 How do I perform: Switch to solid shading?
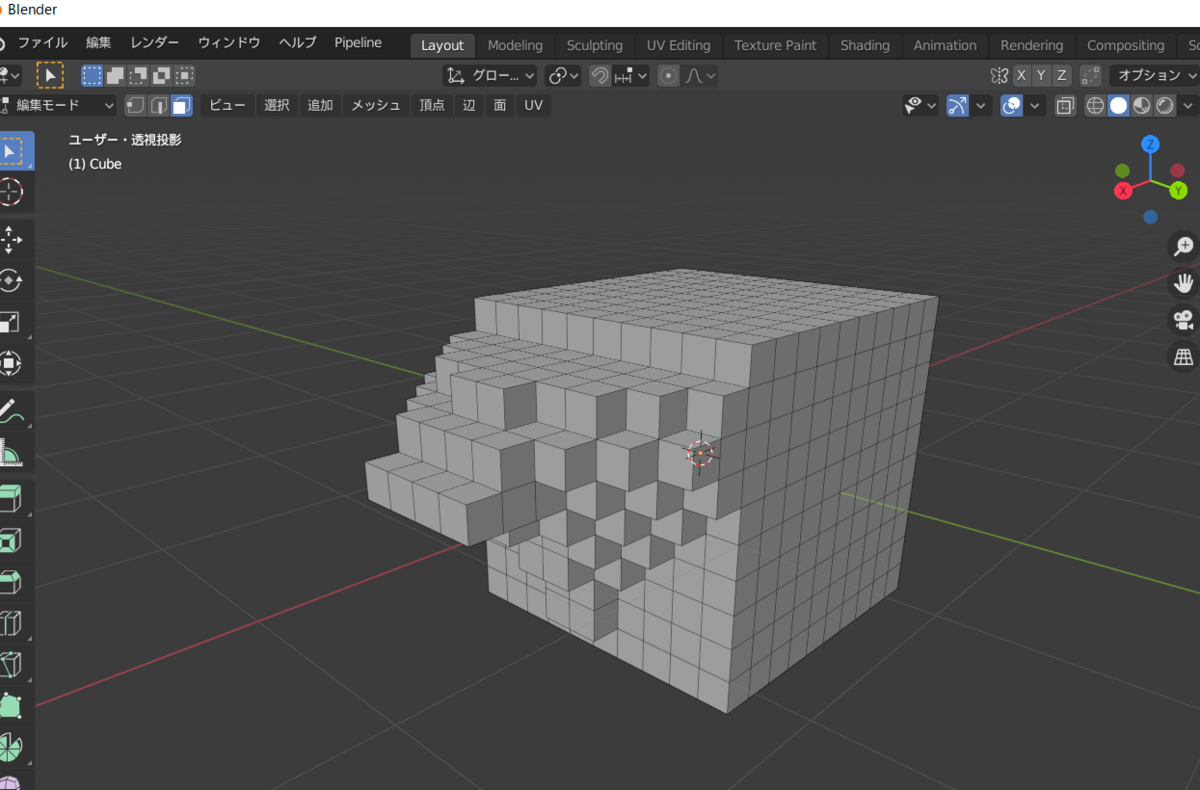(x=1119, y=105)
